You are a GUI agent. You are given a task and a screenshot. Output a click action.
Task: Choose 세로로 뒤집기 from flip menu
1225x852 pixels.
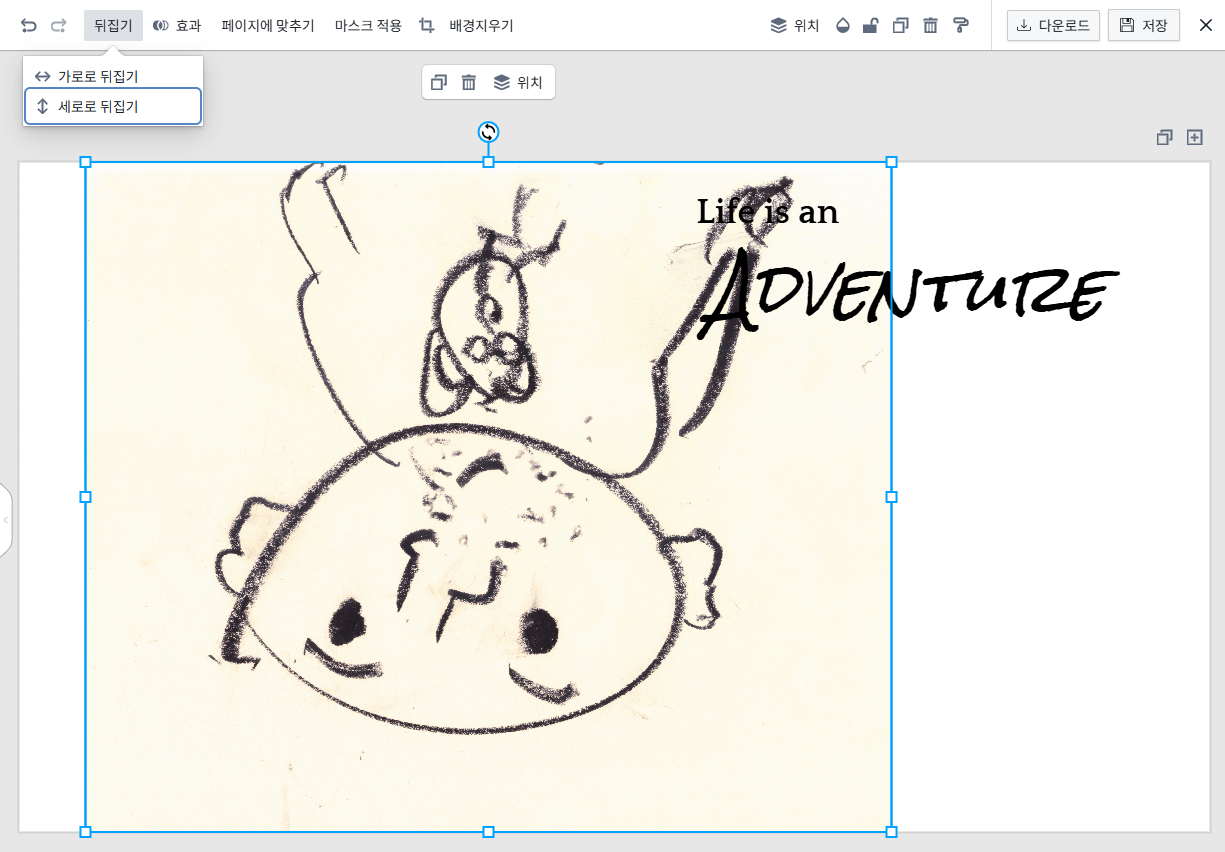98,107
